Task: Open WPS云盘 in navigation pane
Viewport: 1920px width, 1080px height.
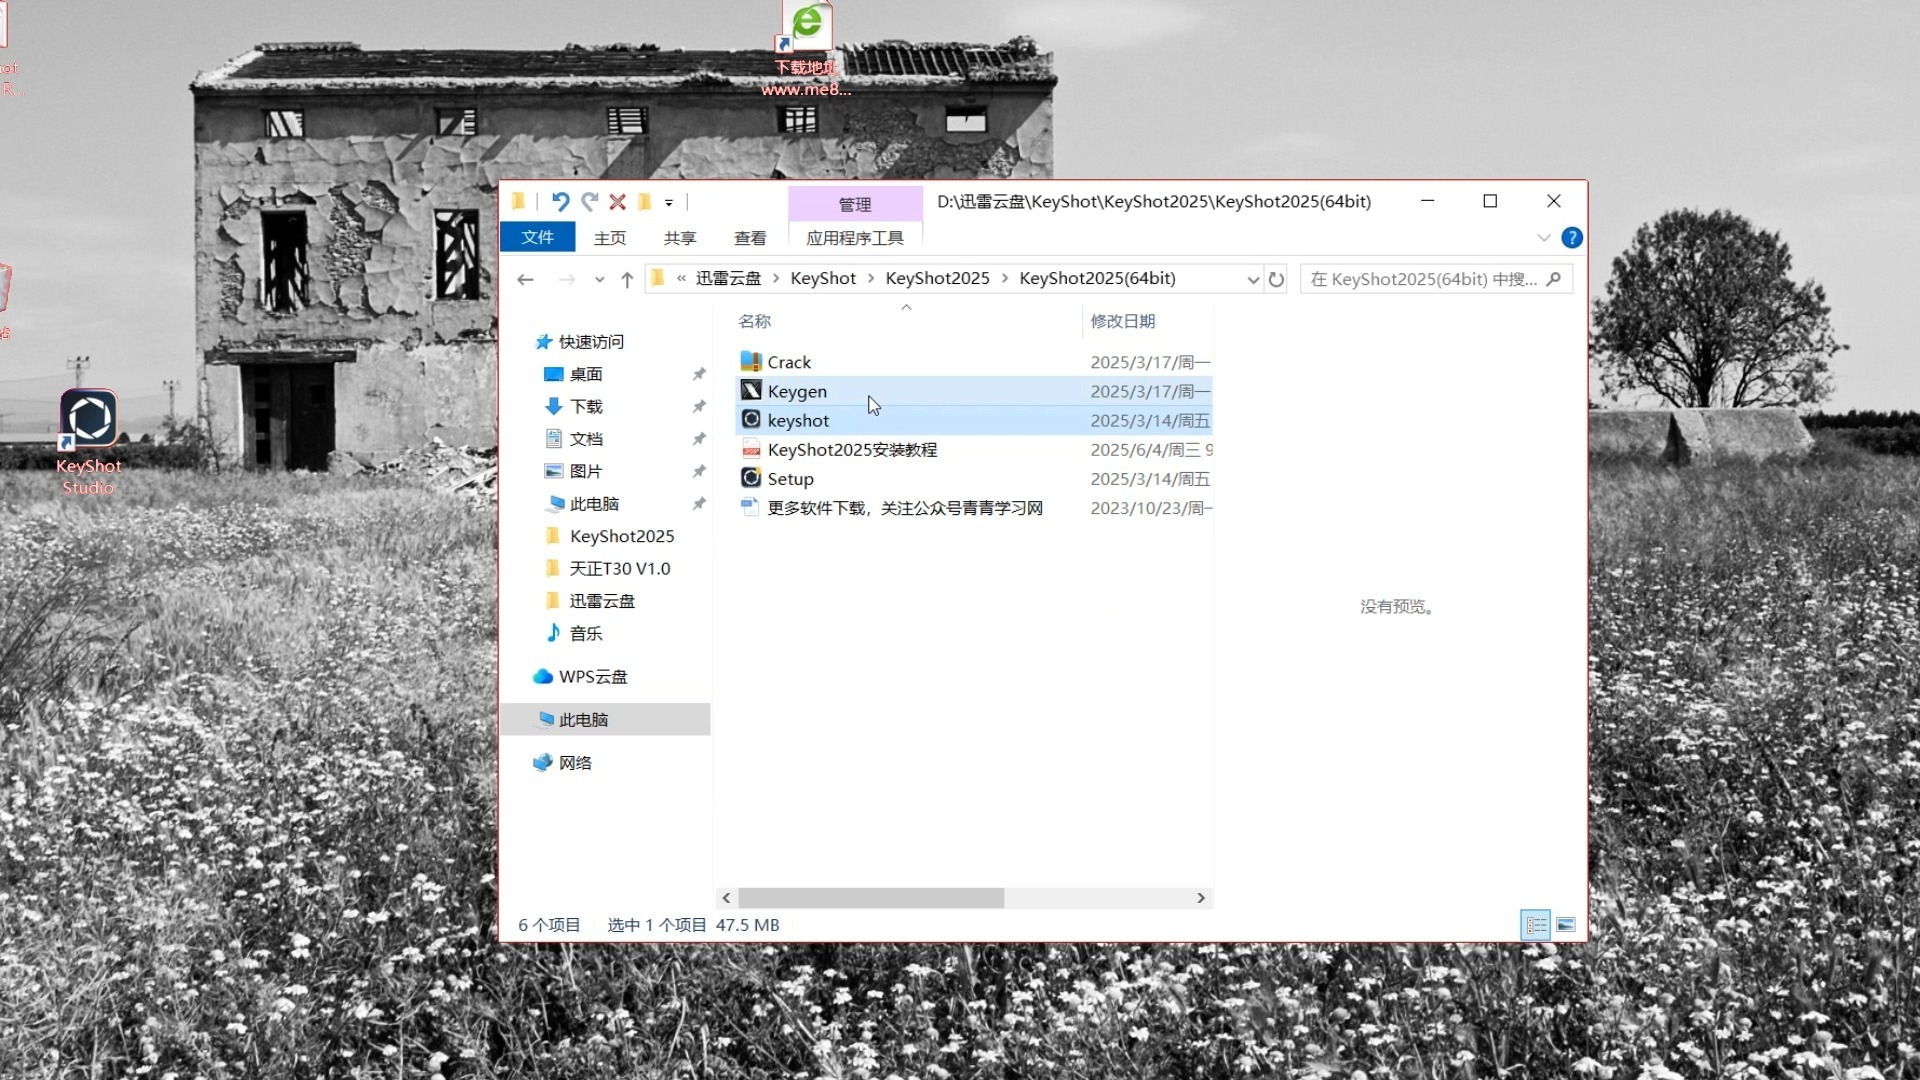Action: point(593,677)
